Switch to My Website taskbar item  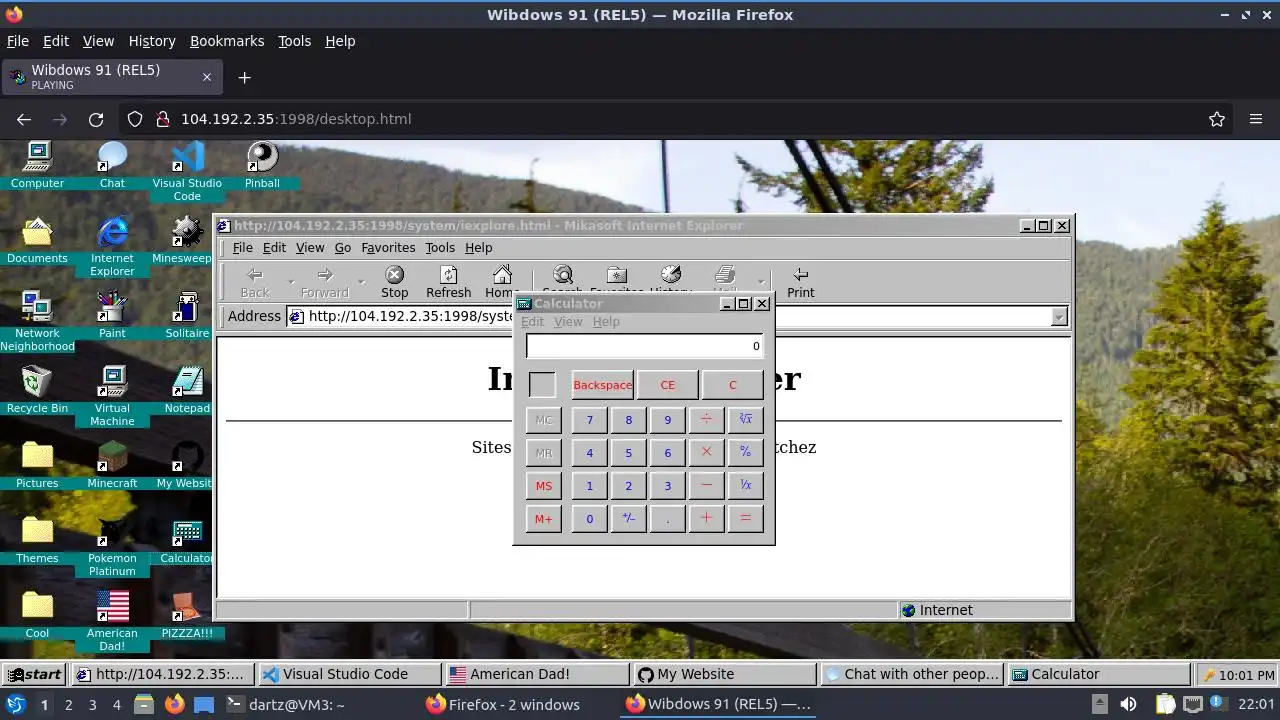pos(726,674)
